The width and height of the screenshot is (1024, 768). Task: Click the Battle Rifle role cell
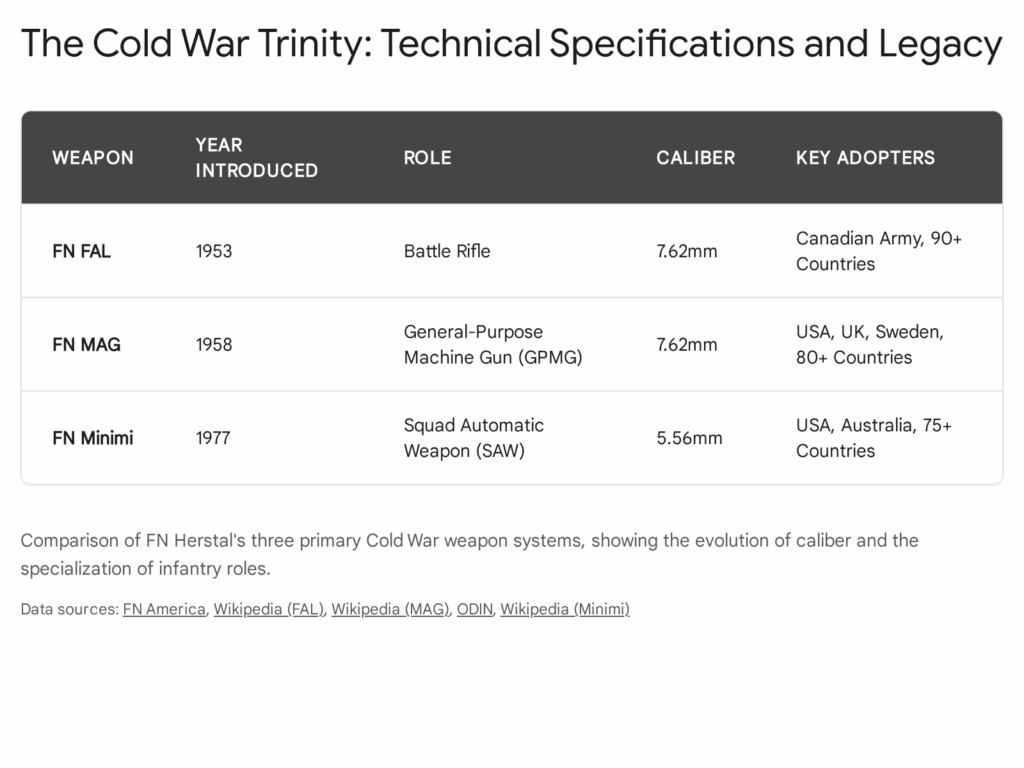(x=447, y=251)
